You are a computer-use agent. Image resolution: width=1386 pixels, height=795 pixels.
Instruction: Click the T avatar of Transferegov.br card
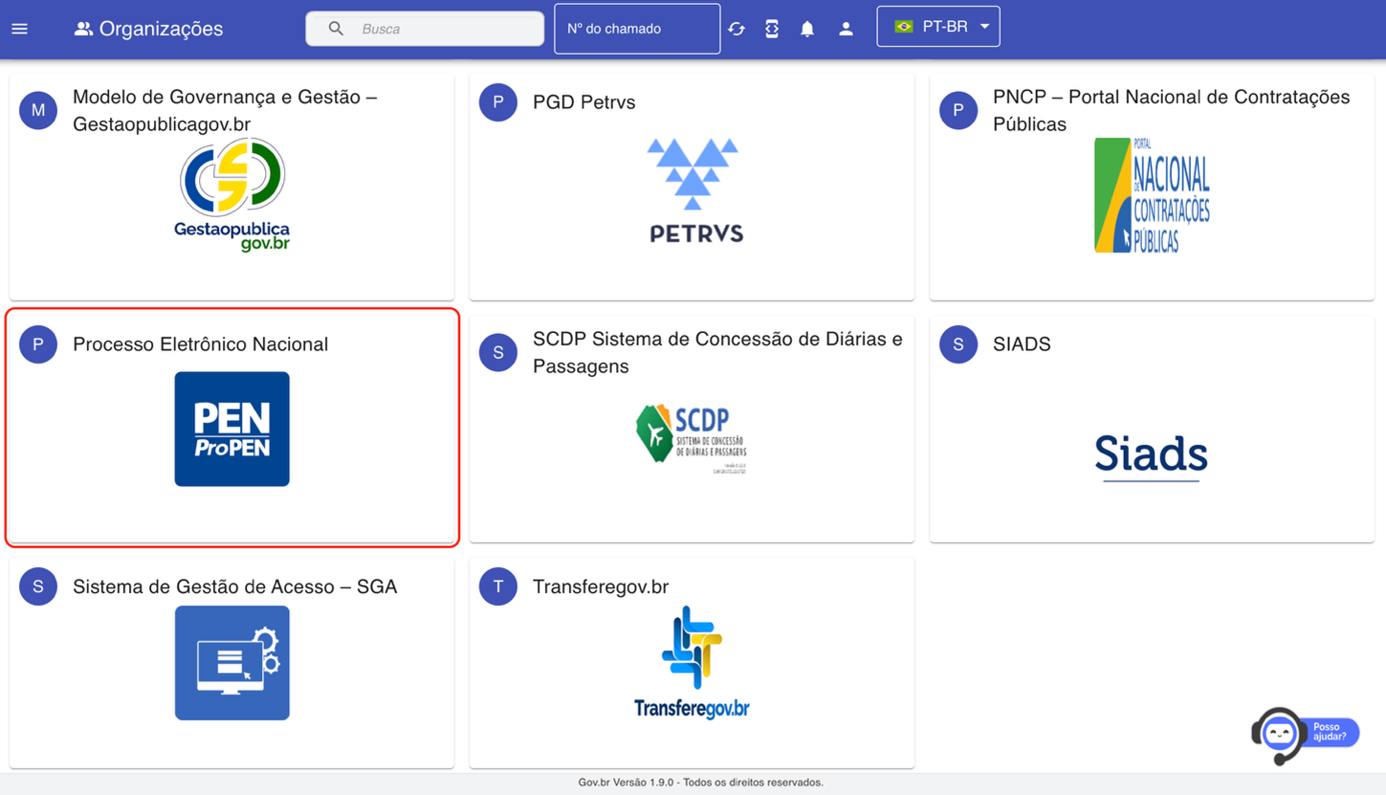click(x=498, y=586)
